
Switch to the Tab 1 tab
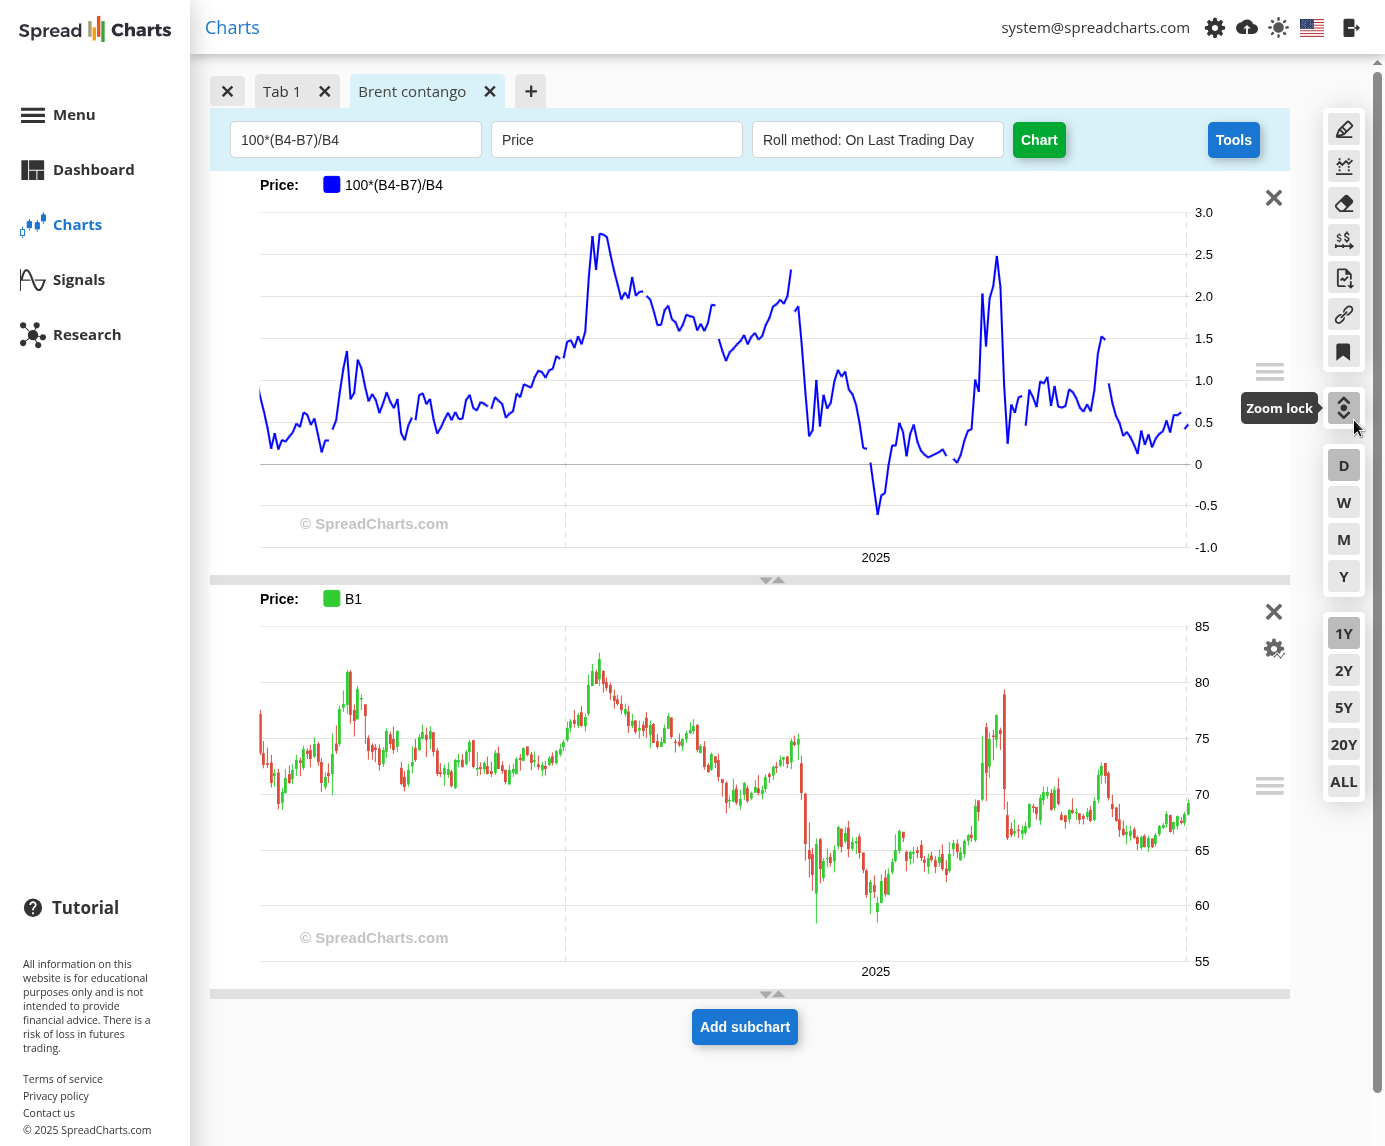pyautogui.click(x=282, y=92)
